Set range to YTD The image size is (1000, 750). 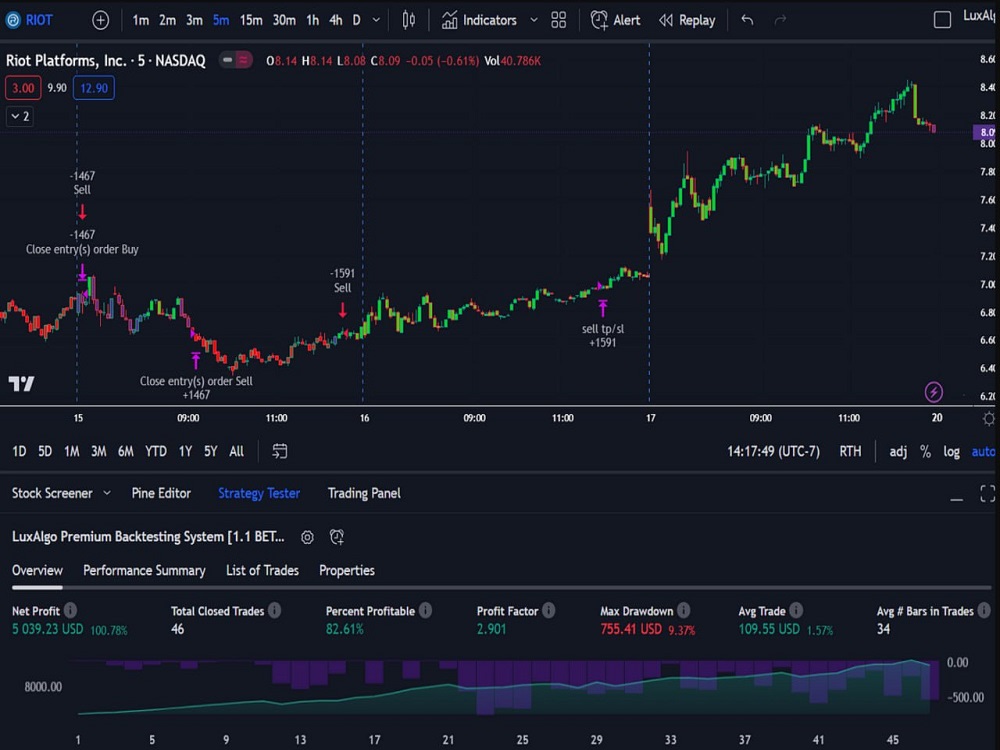click(156, 452)
